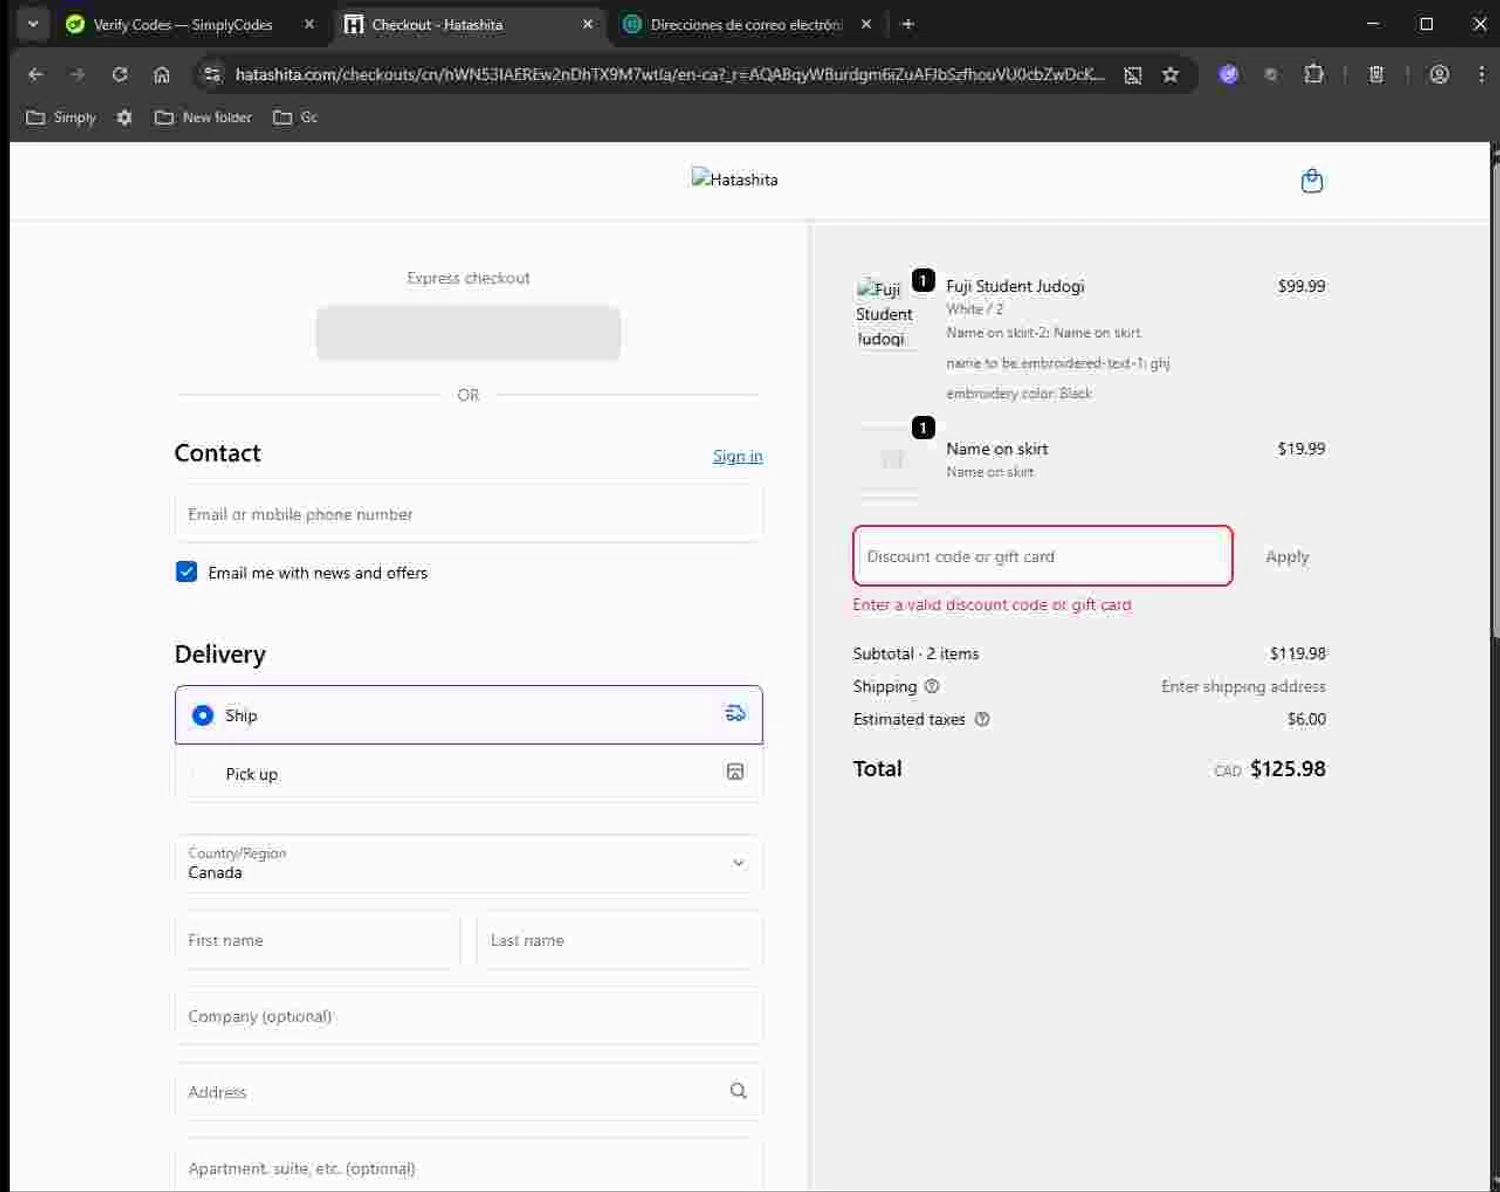Click the browser address bar URL

(x=670, y=74)
